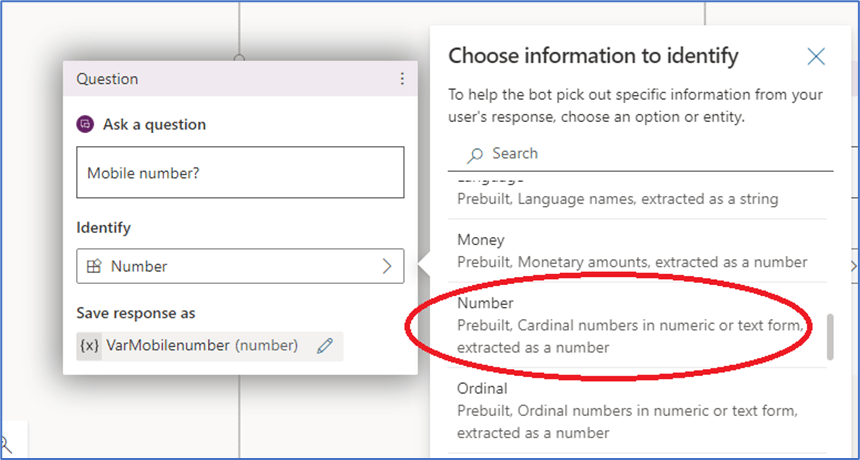Screen dimensions: 860x460
Task: Click the Question card header title
Action: 108,79
